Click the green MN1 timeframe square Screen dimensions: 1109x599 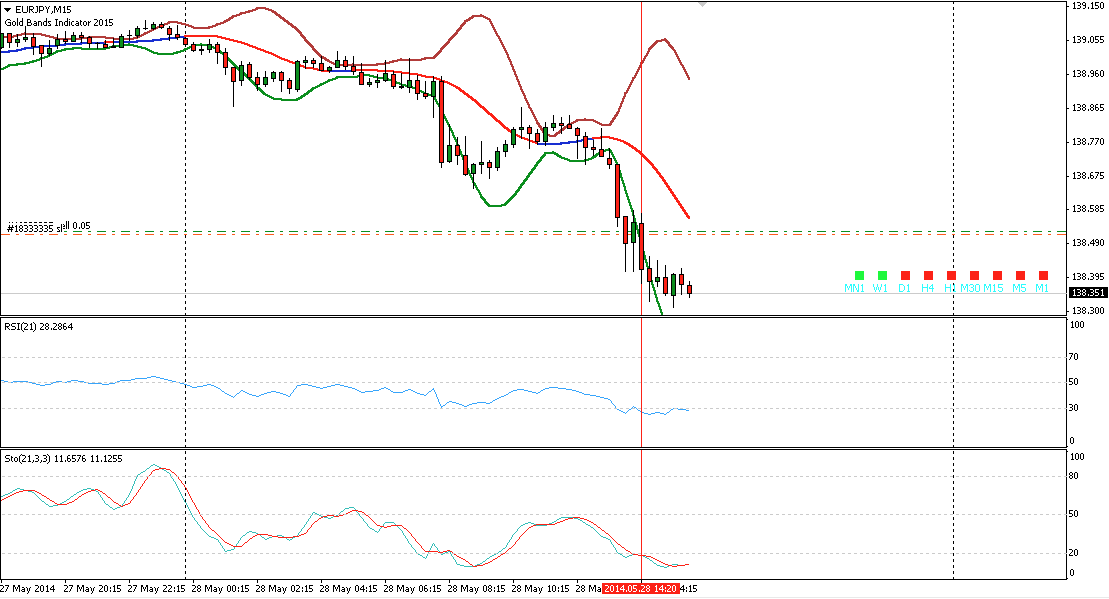pyautogui.click(x=857, y=275)
